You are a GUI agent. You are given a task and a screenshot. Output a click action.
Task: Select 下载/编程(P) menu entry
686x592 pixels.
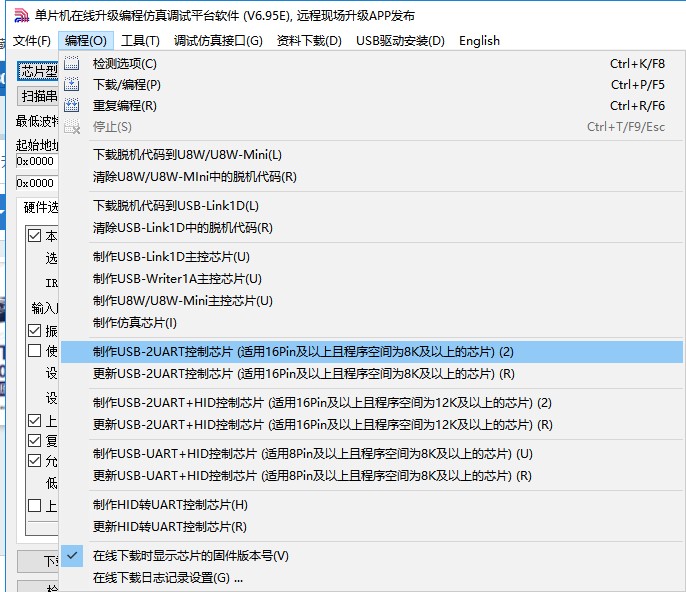(372, 84)
